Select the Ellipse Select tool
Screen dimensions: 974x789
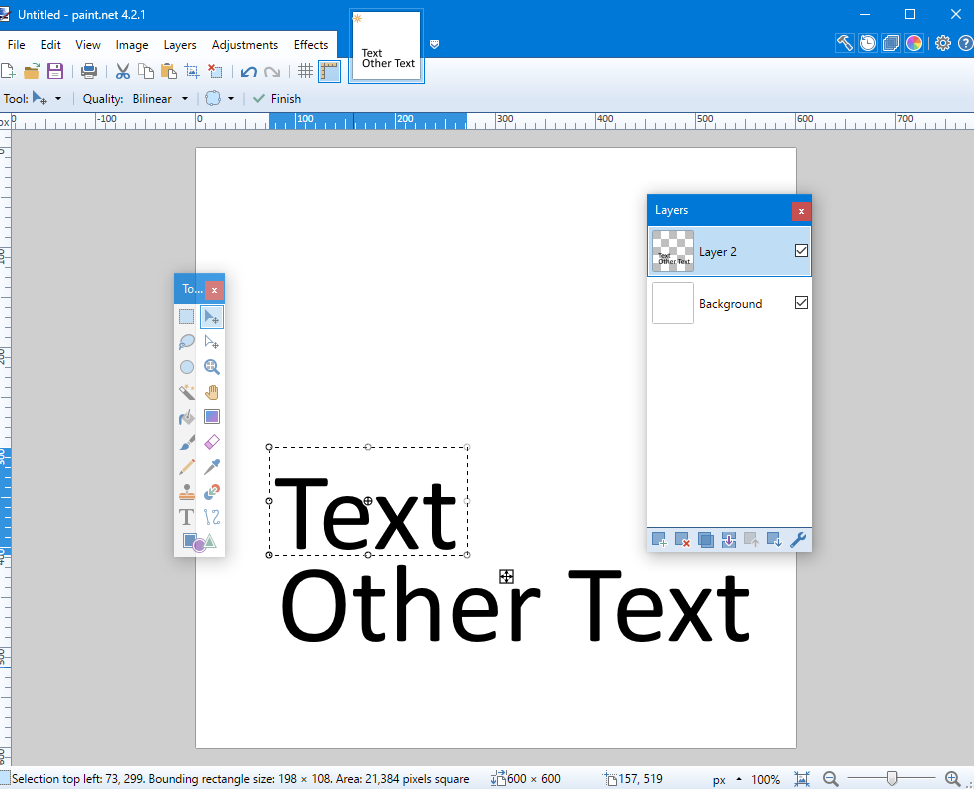point(186,367)
